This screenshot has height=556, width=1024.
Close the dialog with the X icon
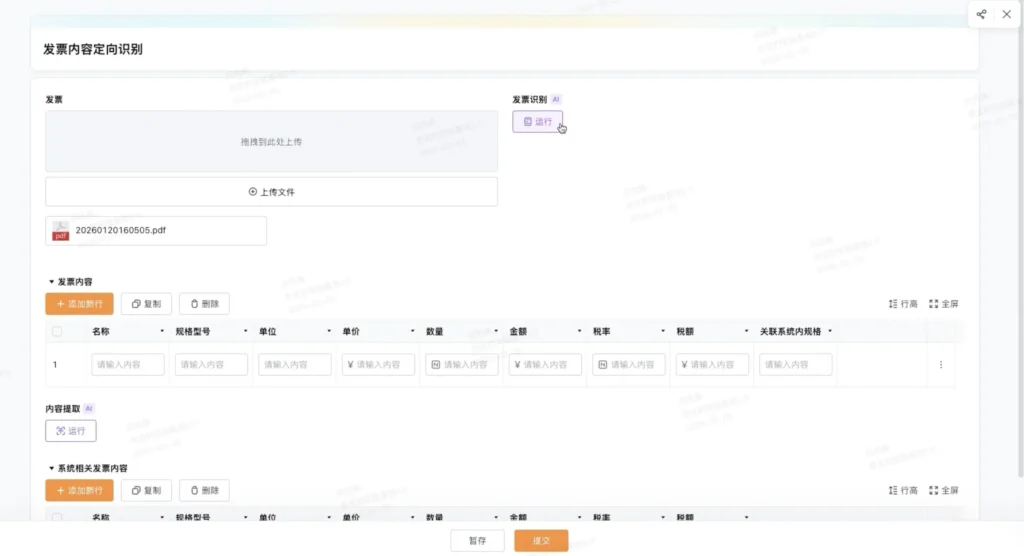[x=1006, y=14]
